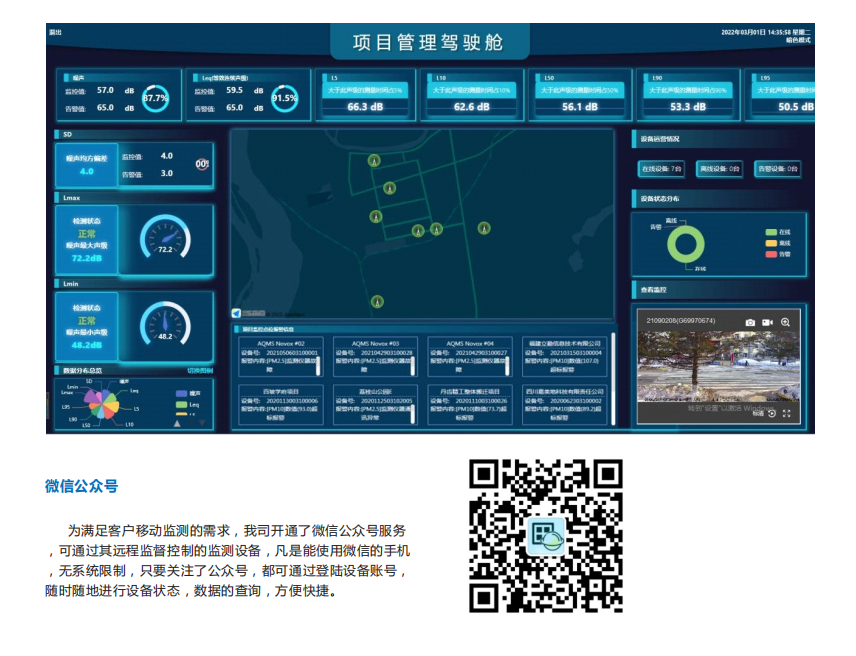Select the L90 53.3 dB tile

(688, 95)
